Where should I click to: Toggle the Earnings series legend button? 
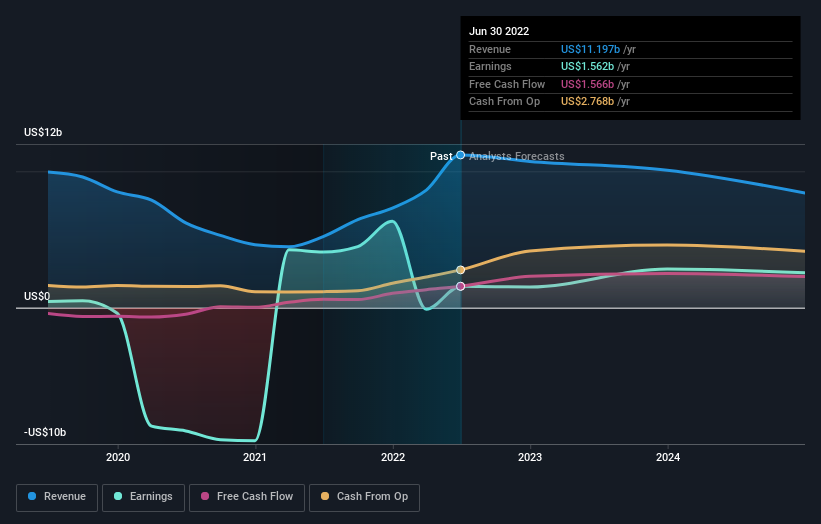(143, 497)
